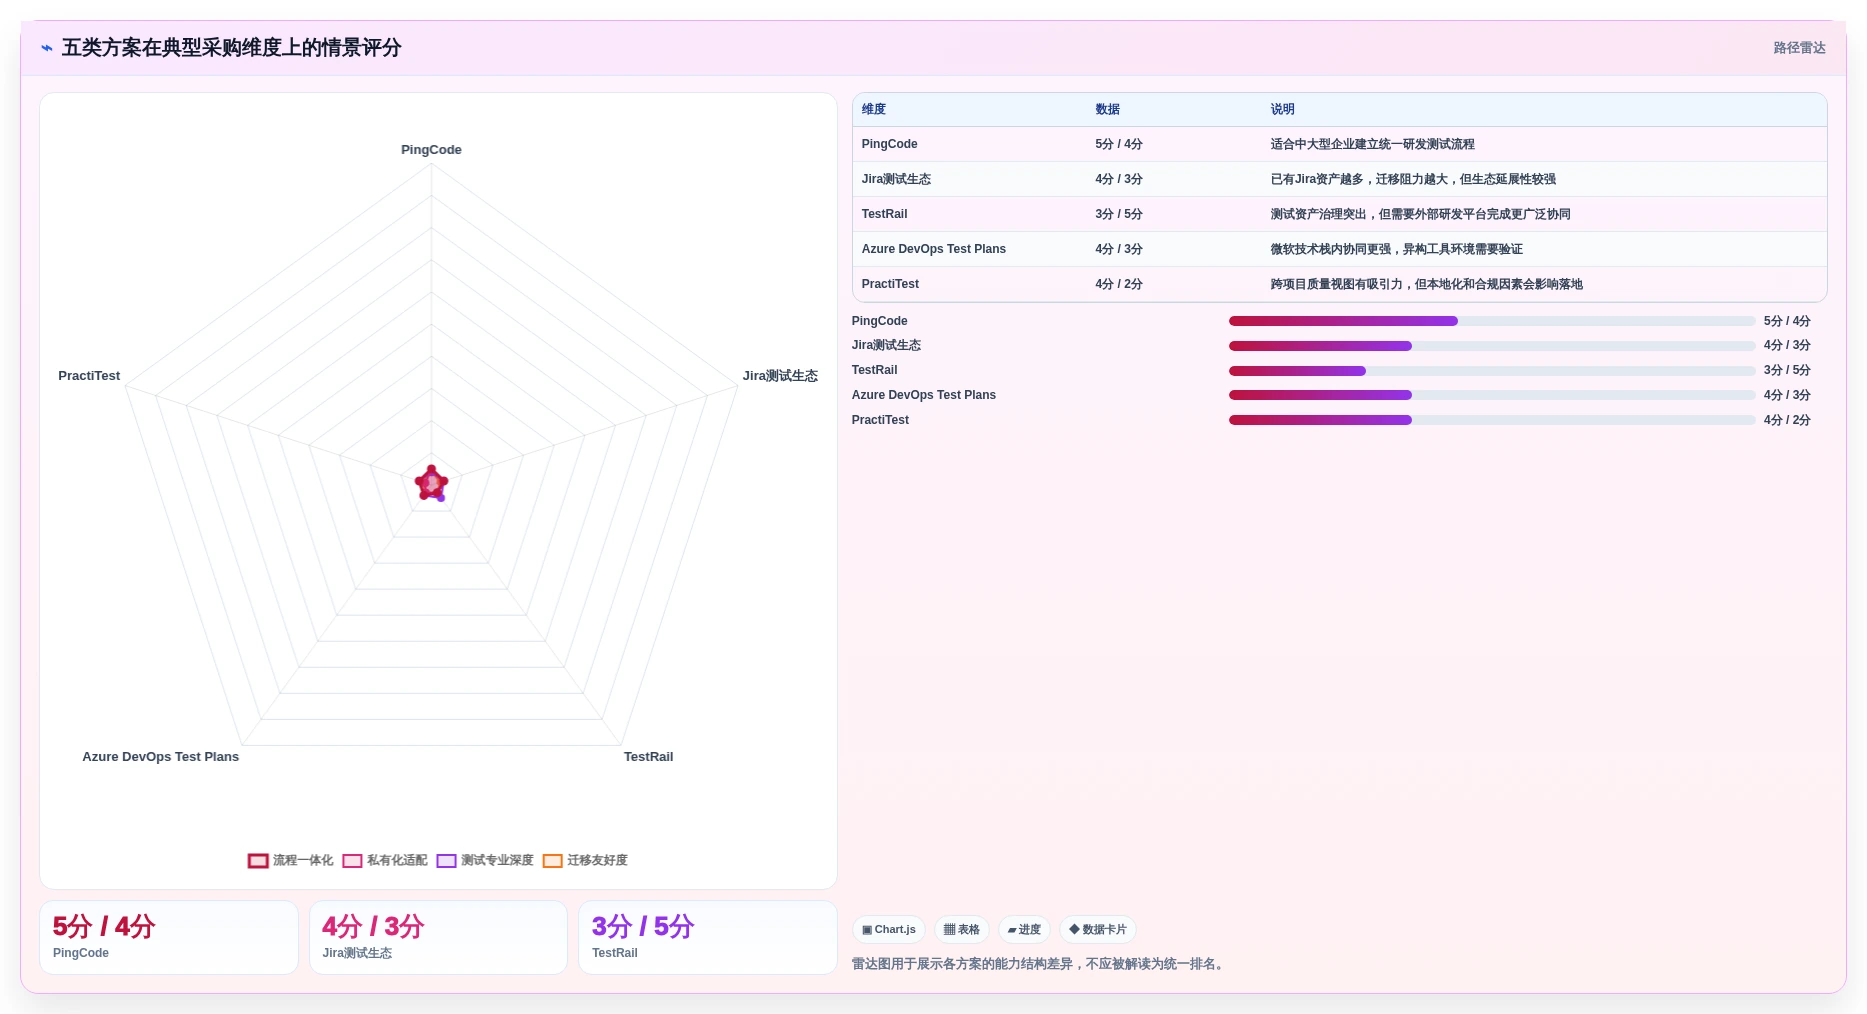The width and height of the screenshot is (1867, 1014).
Task: Toggle the 流程一体化 legend series
Action: [x=290, y=860]
